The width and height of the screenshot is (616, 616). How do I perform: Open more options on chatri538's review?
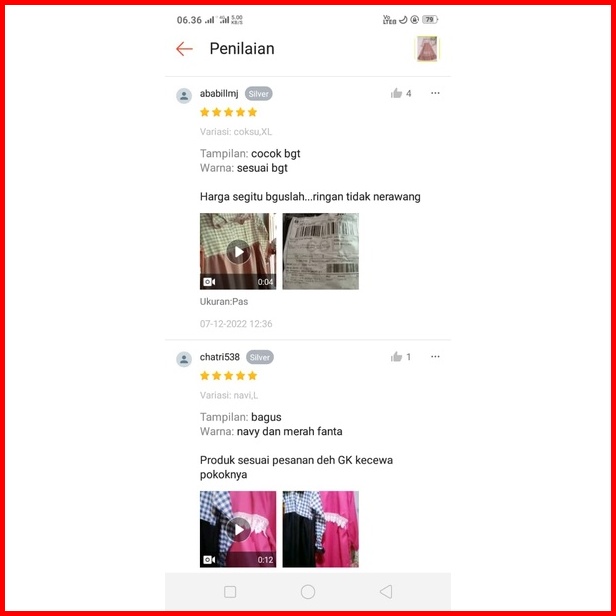coord(435,356)
